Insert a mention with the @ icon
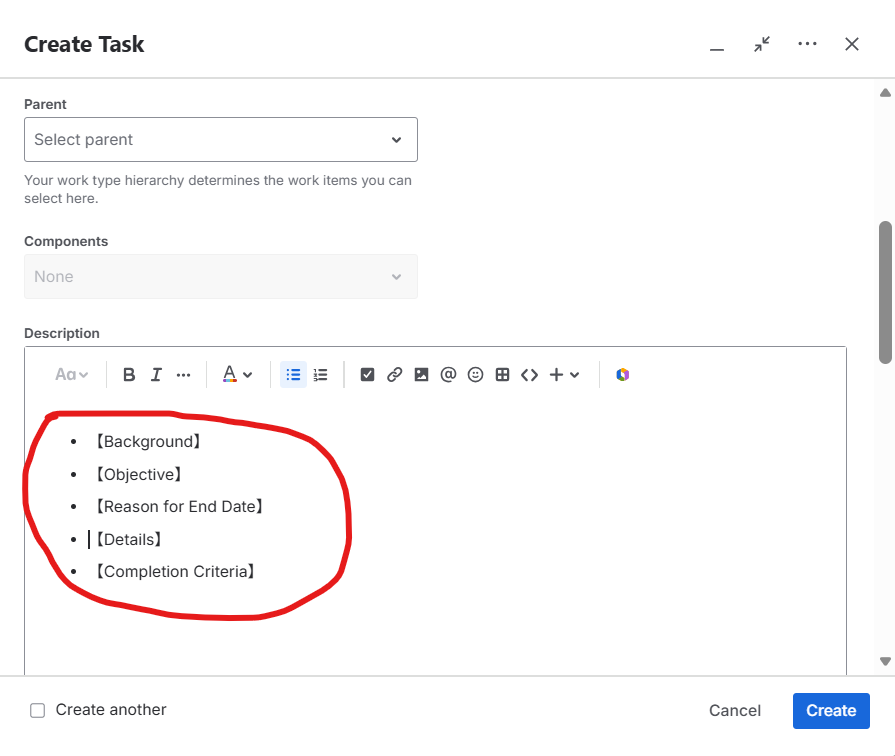This screenshot has width=895, height=756. (x=449, y=375)
